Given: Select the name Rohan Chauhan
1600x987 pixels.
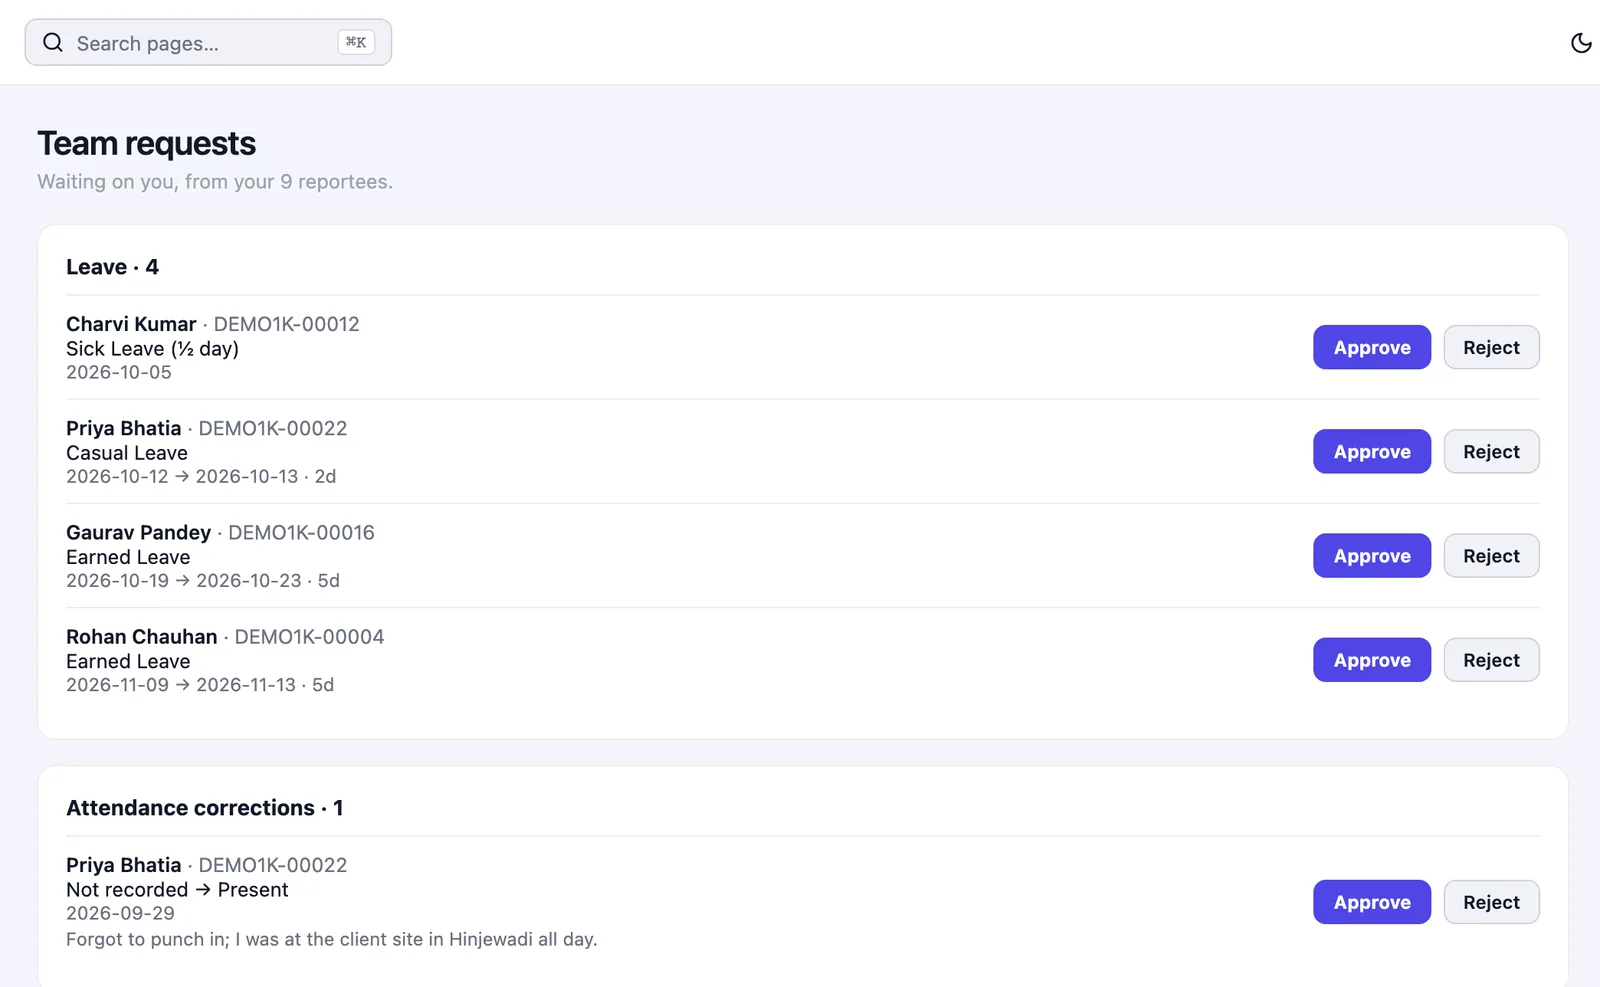Looking at the screenshot, I should 142,637.
